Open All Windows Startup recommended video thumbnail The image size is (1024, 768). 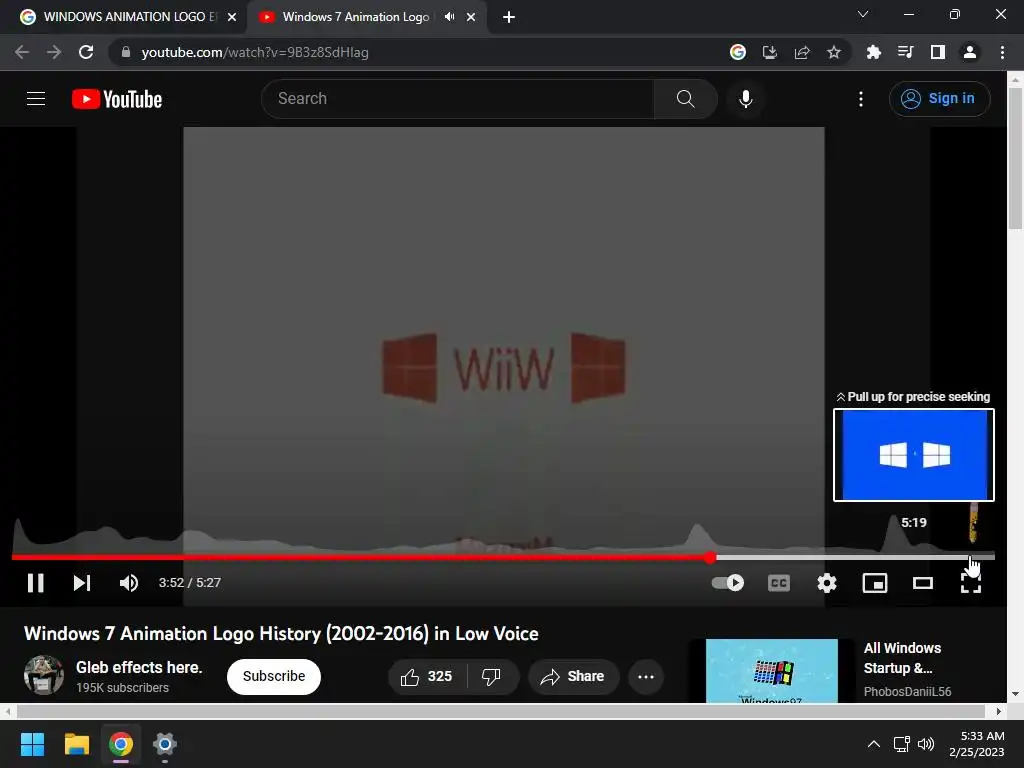(x=771, y=671)
